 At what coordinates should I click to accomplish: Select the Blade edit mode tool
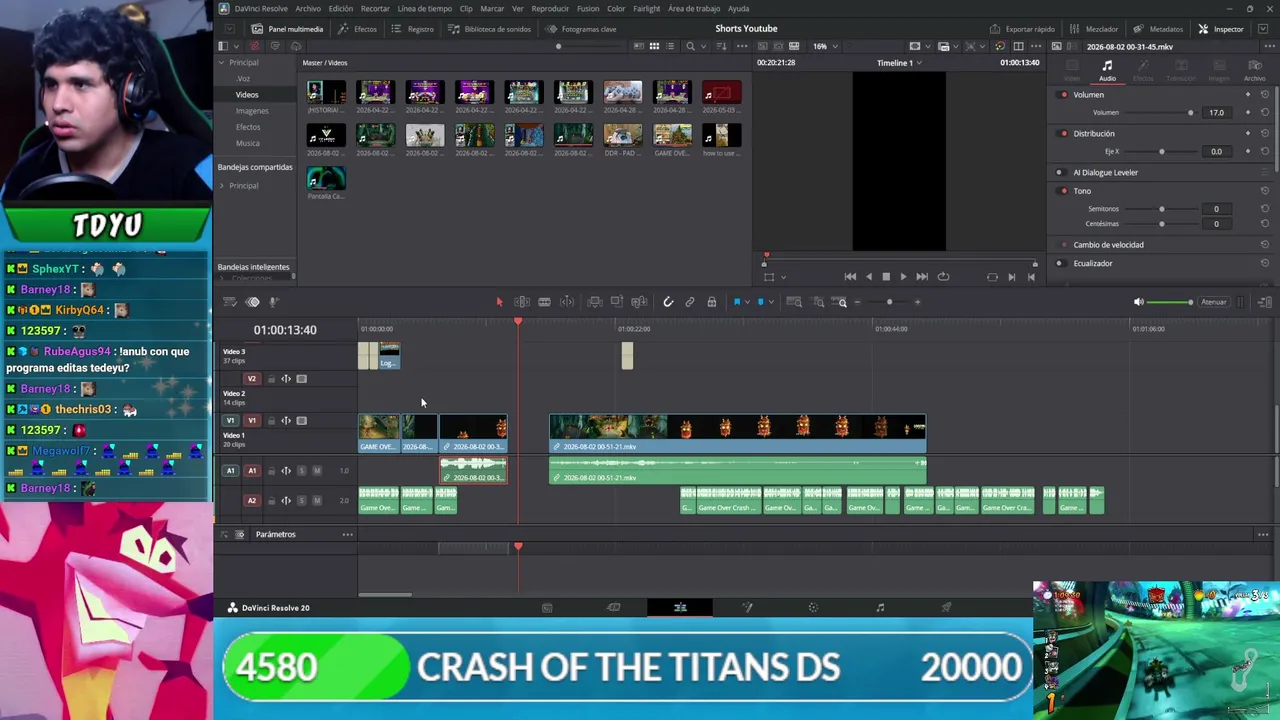tap(544, 302)
